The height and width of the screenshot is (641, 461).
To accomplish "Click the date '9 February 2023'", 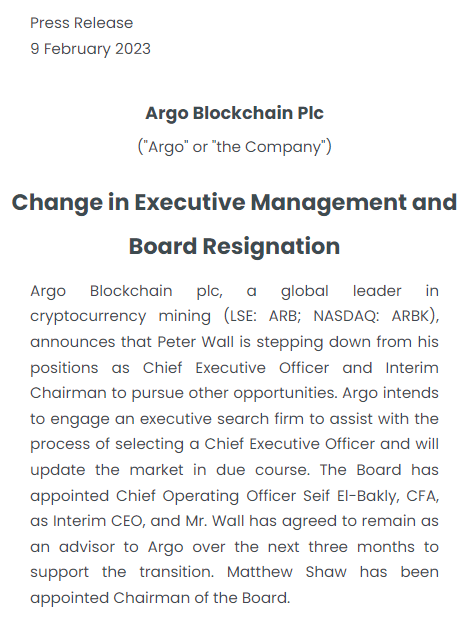I will click(90, 49).
